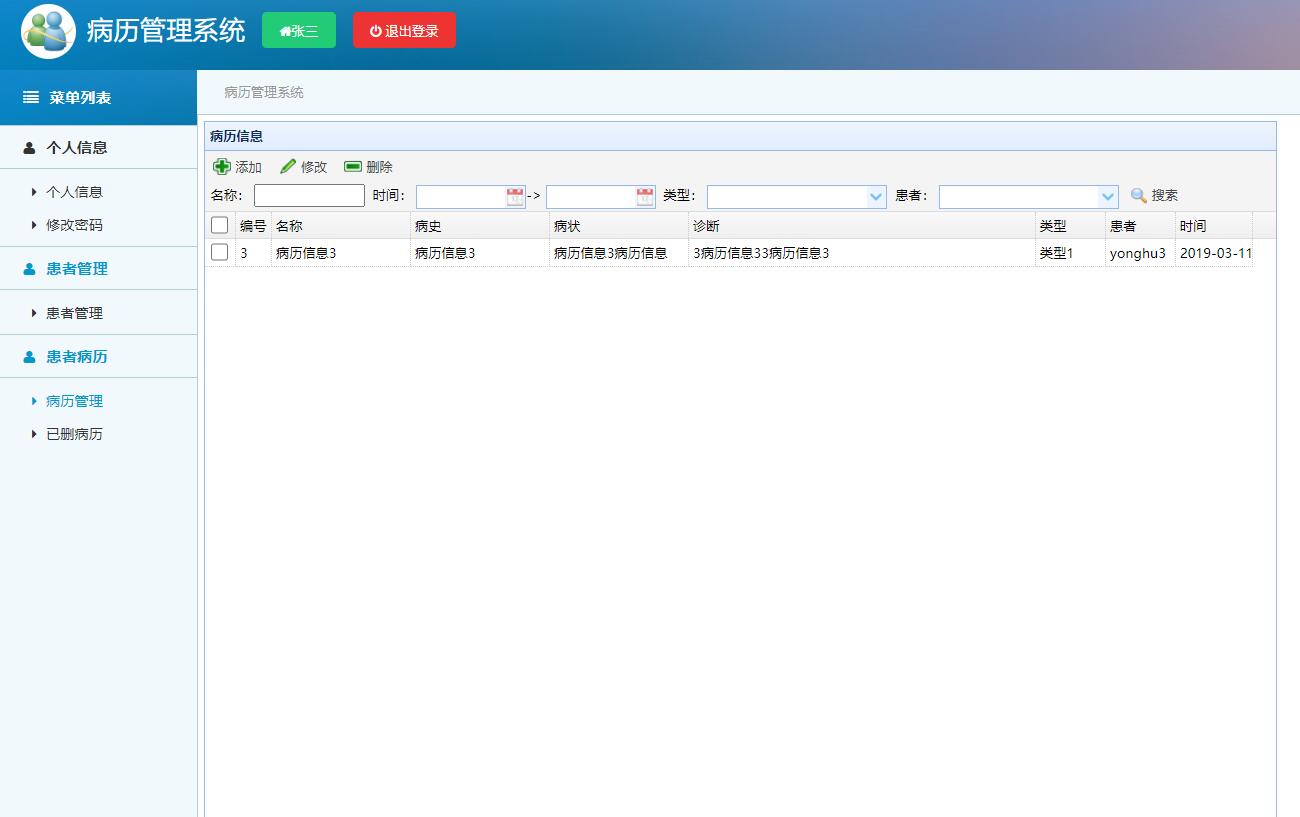Screen dimensions: 1300x817
Task: Open the end time calendar picker icon
Action: (x=644, y=196)
